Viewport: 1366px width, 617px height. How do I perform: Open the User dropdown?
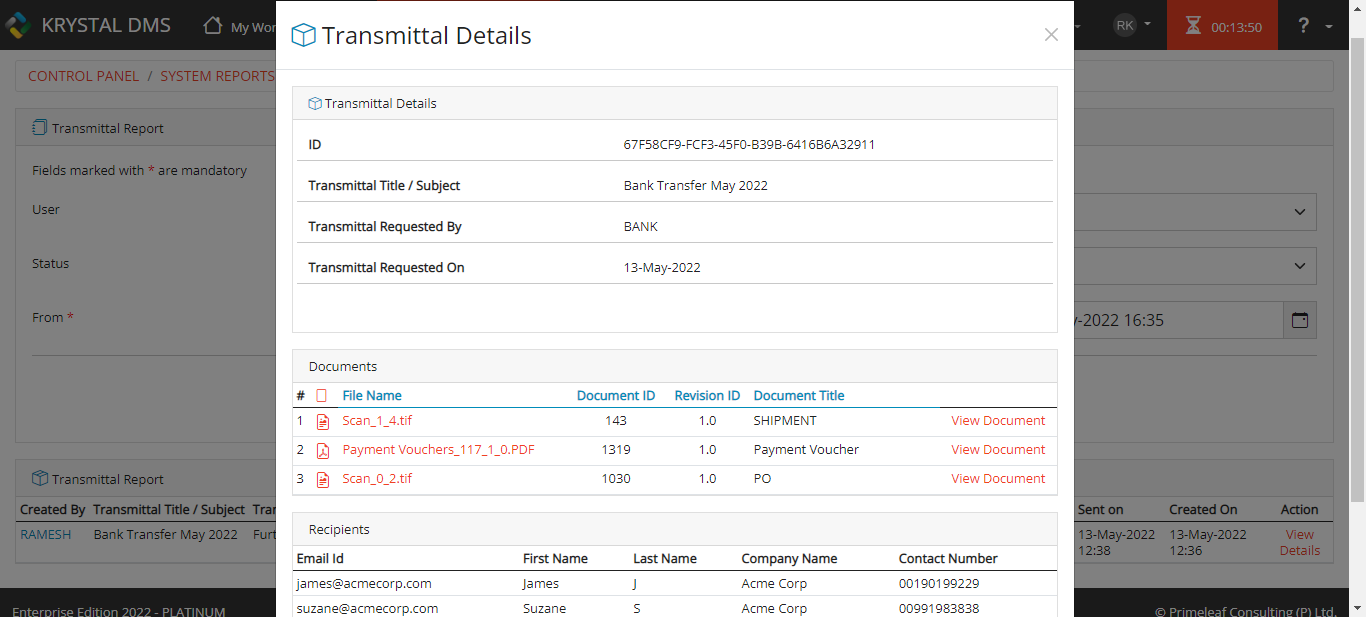pyautogui.click(x=1298, y=212)
